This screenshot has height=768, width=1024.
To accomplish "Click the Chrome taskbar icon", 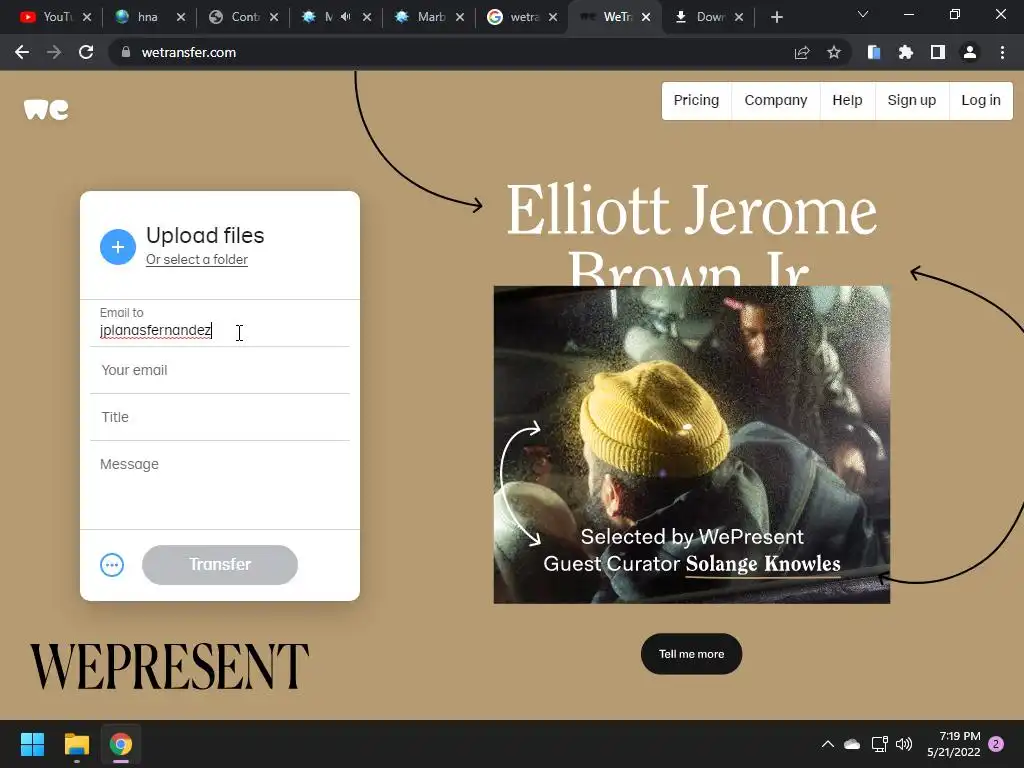I will [x=121, y=744].
